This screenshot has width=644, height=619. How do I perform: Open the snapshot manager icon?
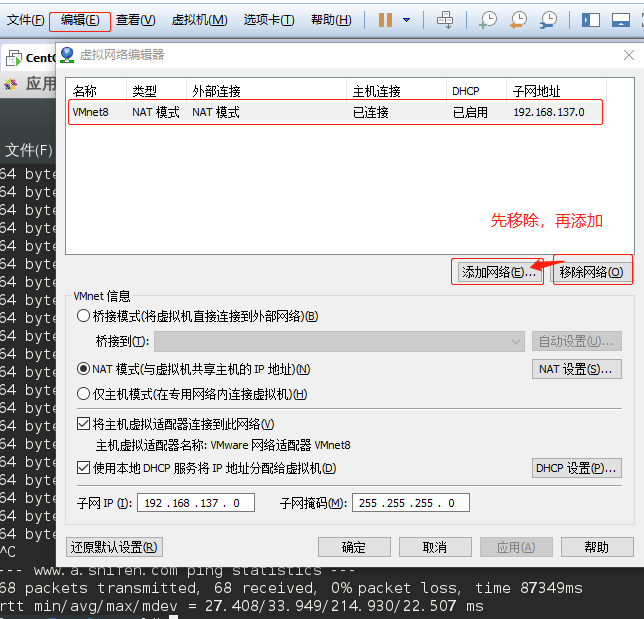548,20
